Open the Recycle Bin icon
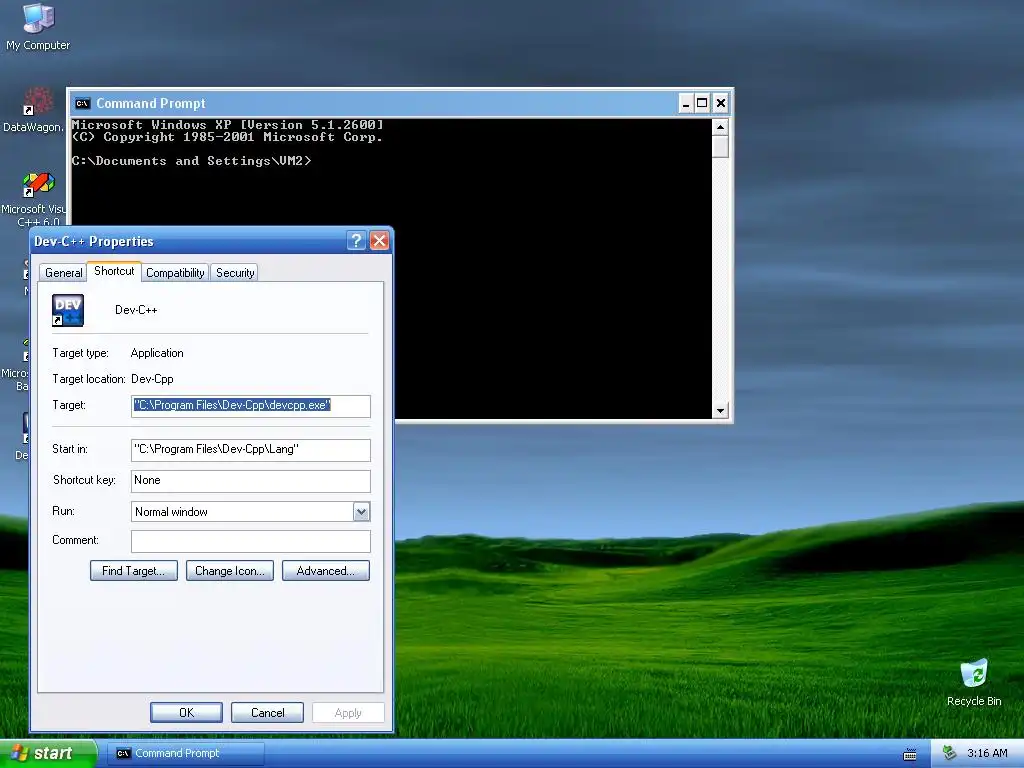The width and height of the screenshot is (1024, 768). click(x=974, y=682)
